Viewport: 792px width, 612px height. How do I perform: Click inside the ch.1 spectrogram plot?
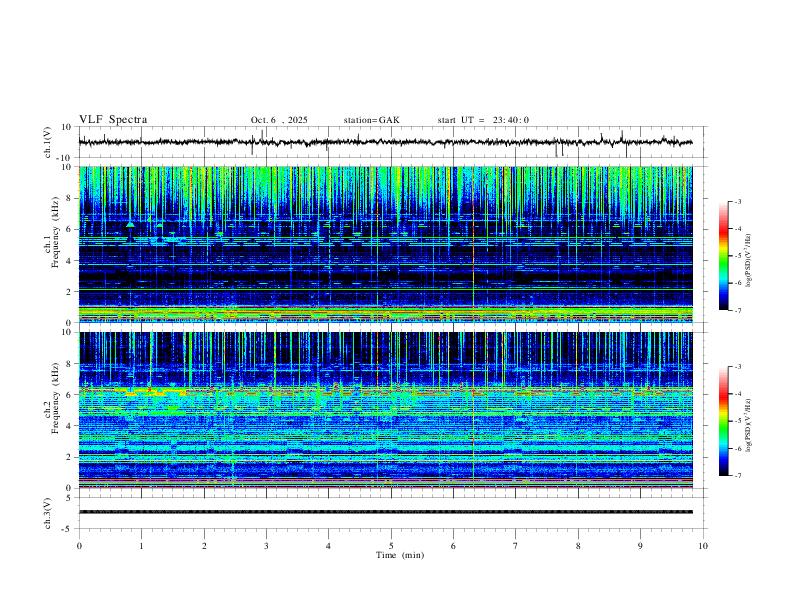click(x=385, y=244)
